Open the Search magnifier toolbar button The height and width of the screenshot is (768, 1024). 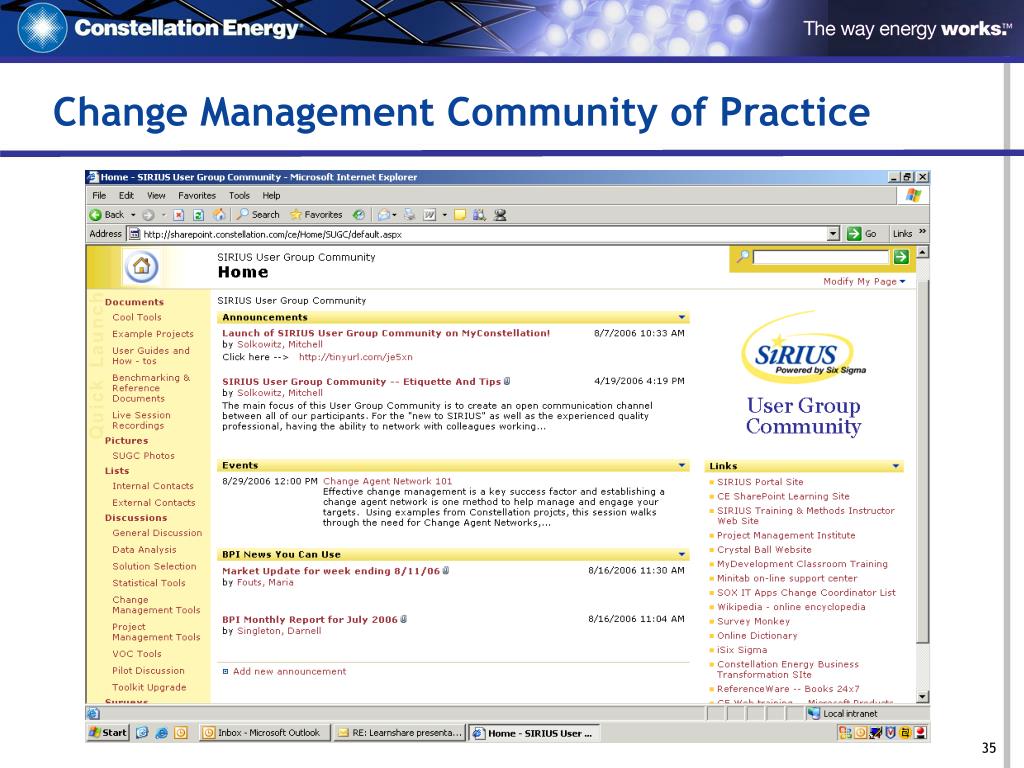pos(257,215)
